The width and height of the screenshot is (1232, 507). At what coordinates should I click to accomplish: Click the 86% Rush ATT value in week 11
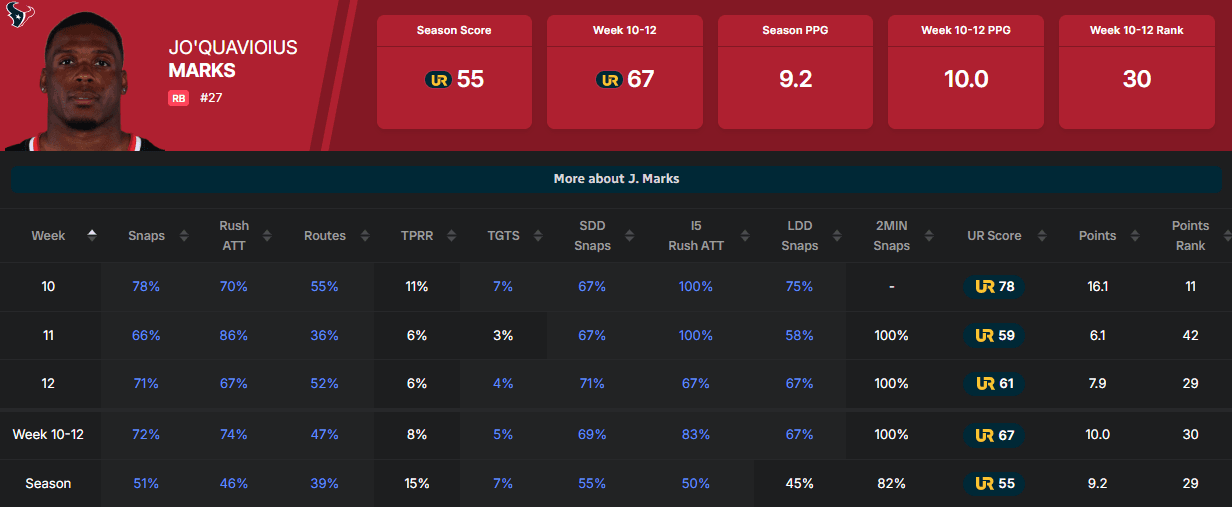click(x=234, y=336)
